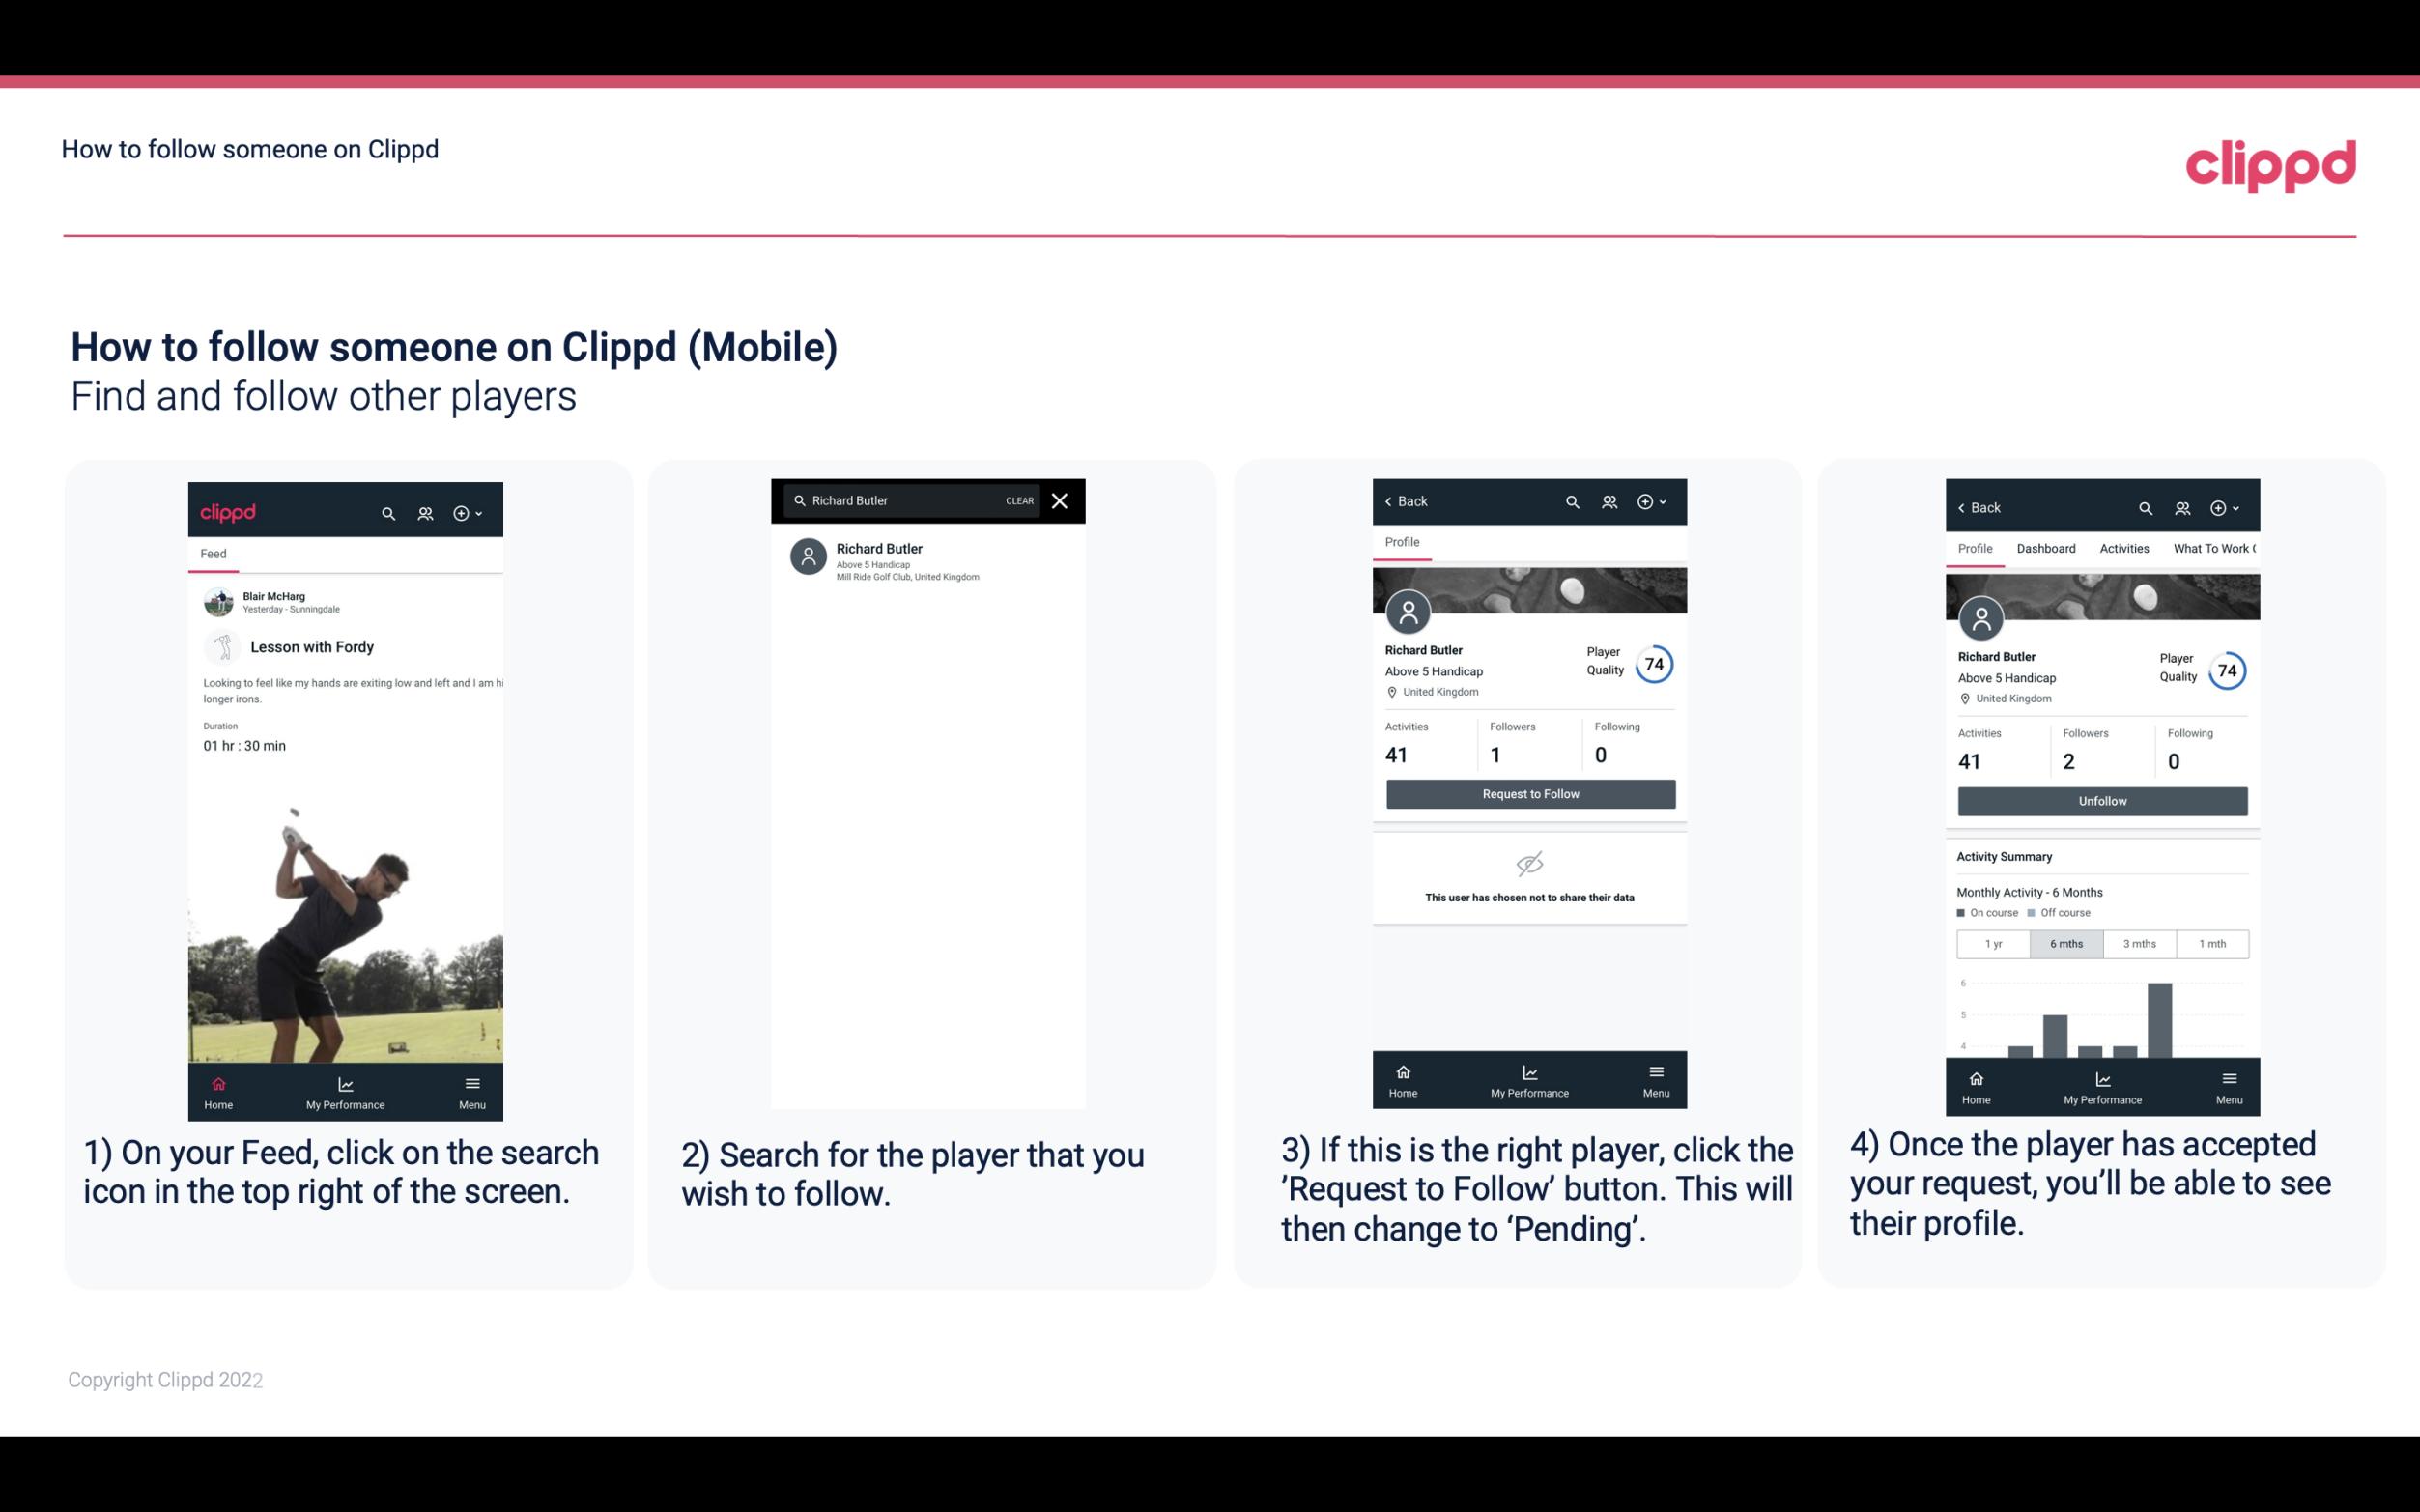This screenshot has height=1512, width=2420.
Task: Toggle the 1 year activity timeframe
Action: tap(1993, 942)
